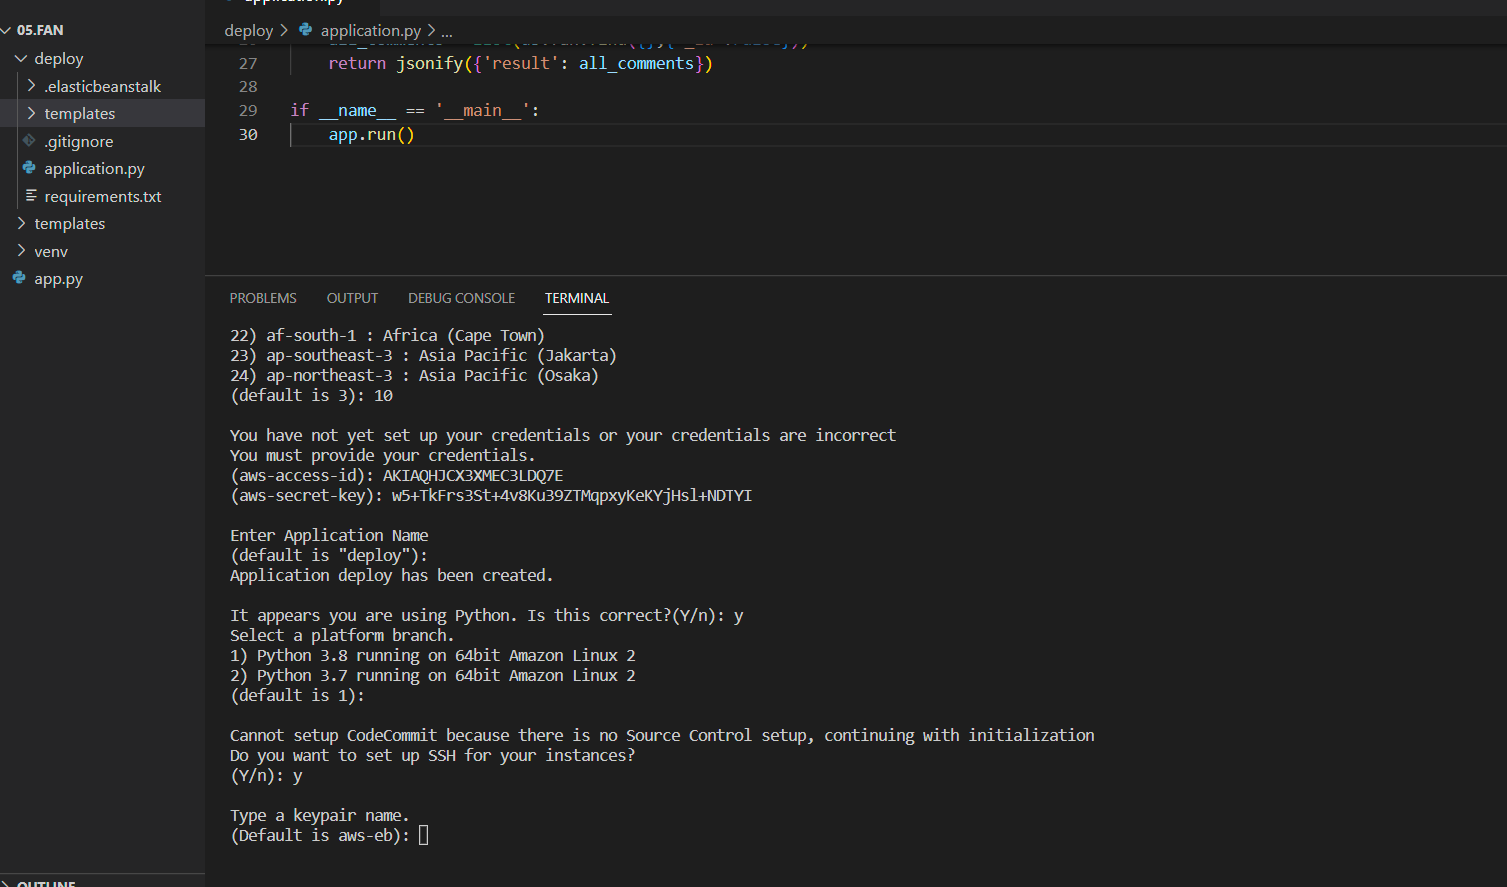The width and height of the screenshot is (1507, 887).
Task: Click the Python icon beside app.py in Explorer
Action: (x=19, y=278)
